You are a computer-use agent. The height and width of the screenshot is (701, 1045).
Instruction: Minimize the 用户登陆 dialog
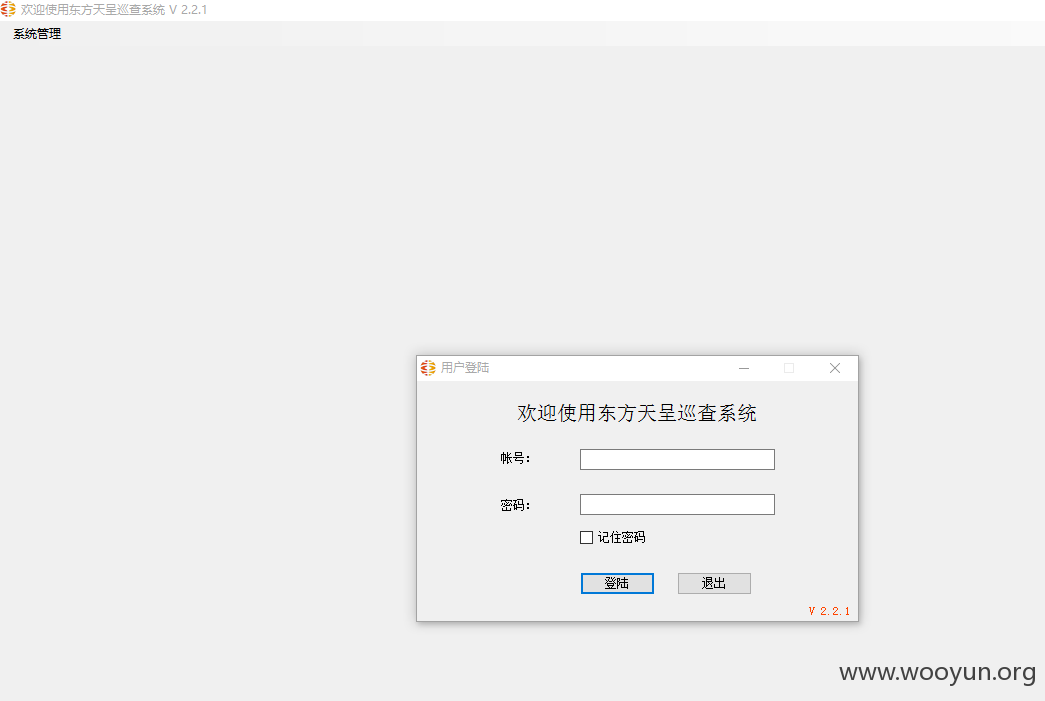point(744,368)
